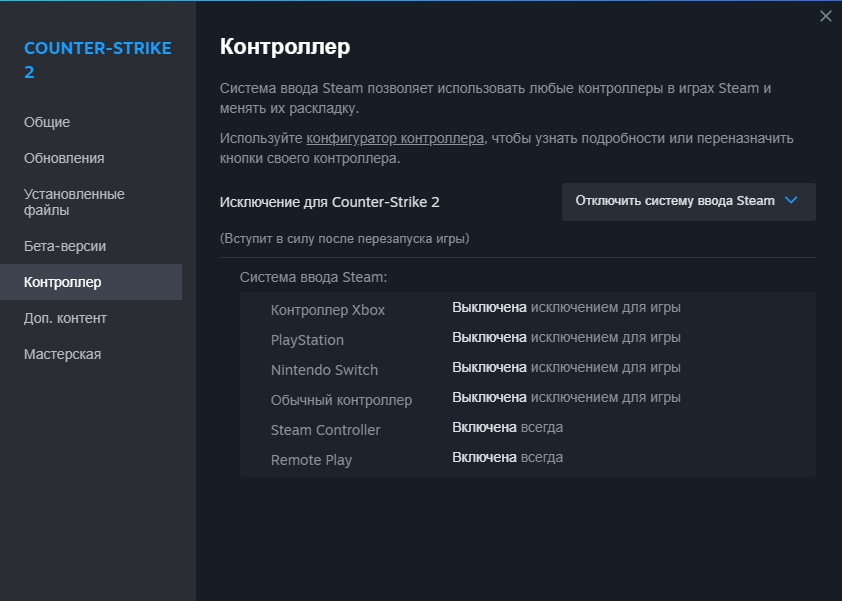Switch to 'Бета-версии' tab
The image size is (842, 601).
coord(65,246)
